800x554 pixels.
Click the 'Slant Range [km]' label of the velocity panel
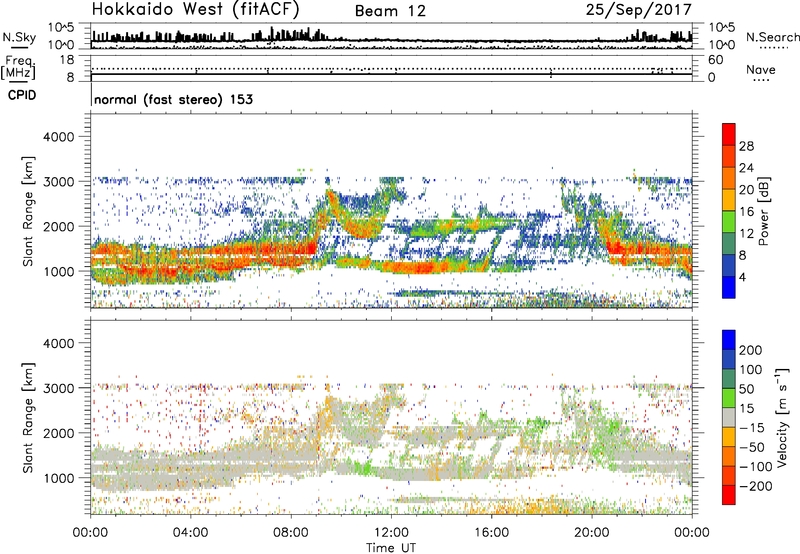click(28, 418)
